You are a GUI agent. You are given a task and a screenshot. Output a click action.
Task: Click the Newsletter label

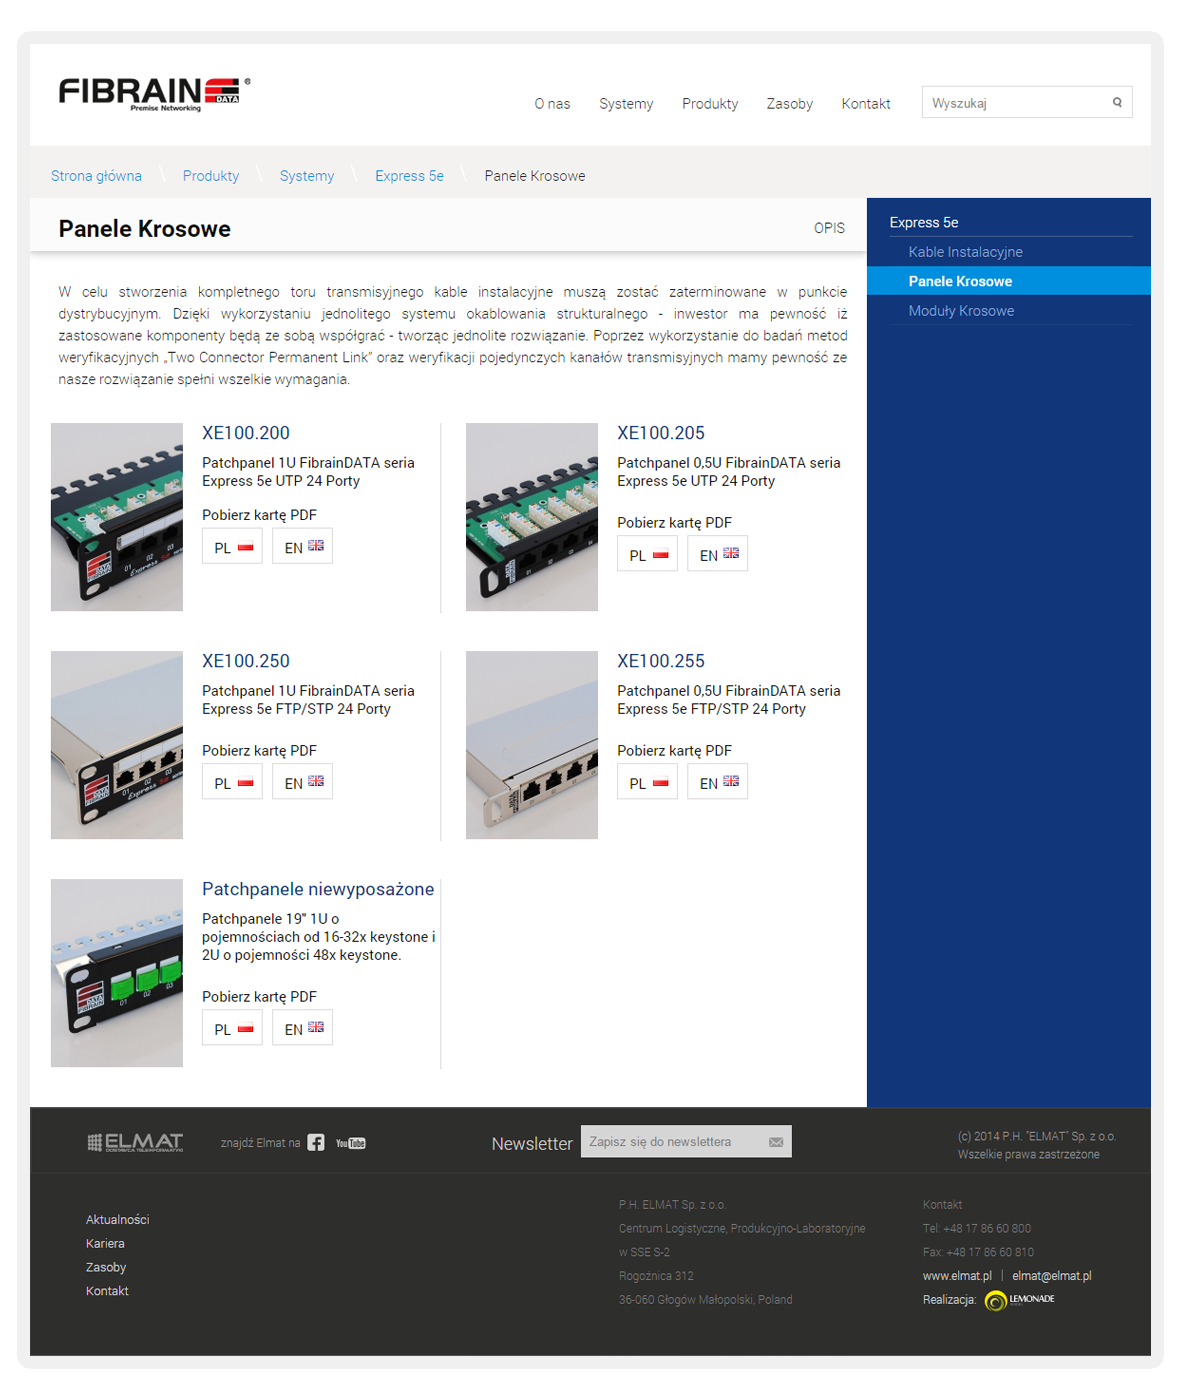[532, 1144]
